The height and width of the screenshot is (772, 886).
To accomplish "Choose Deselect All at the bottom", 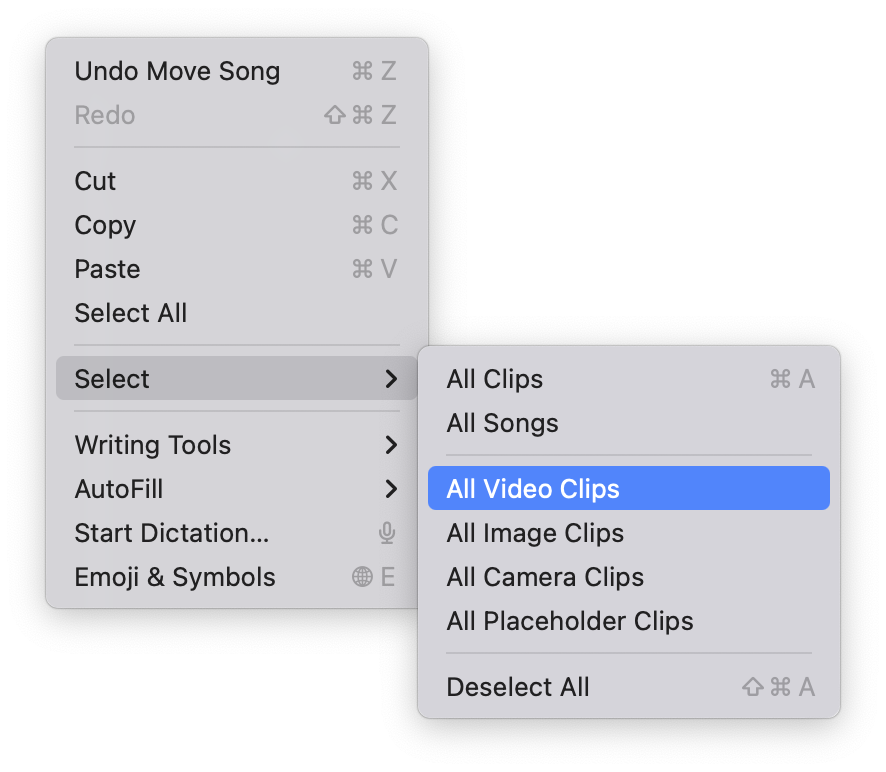I will coord(517,687).
